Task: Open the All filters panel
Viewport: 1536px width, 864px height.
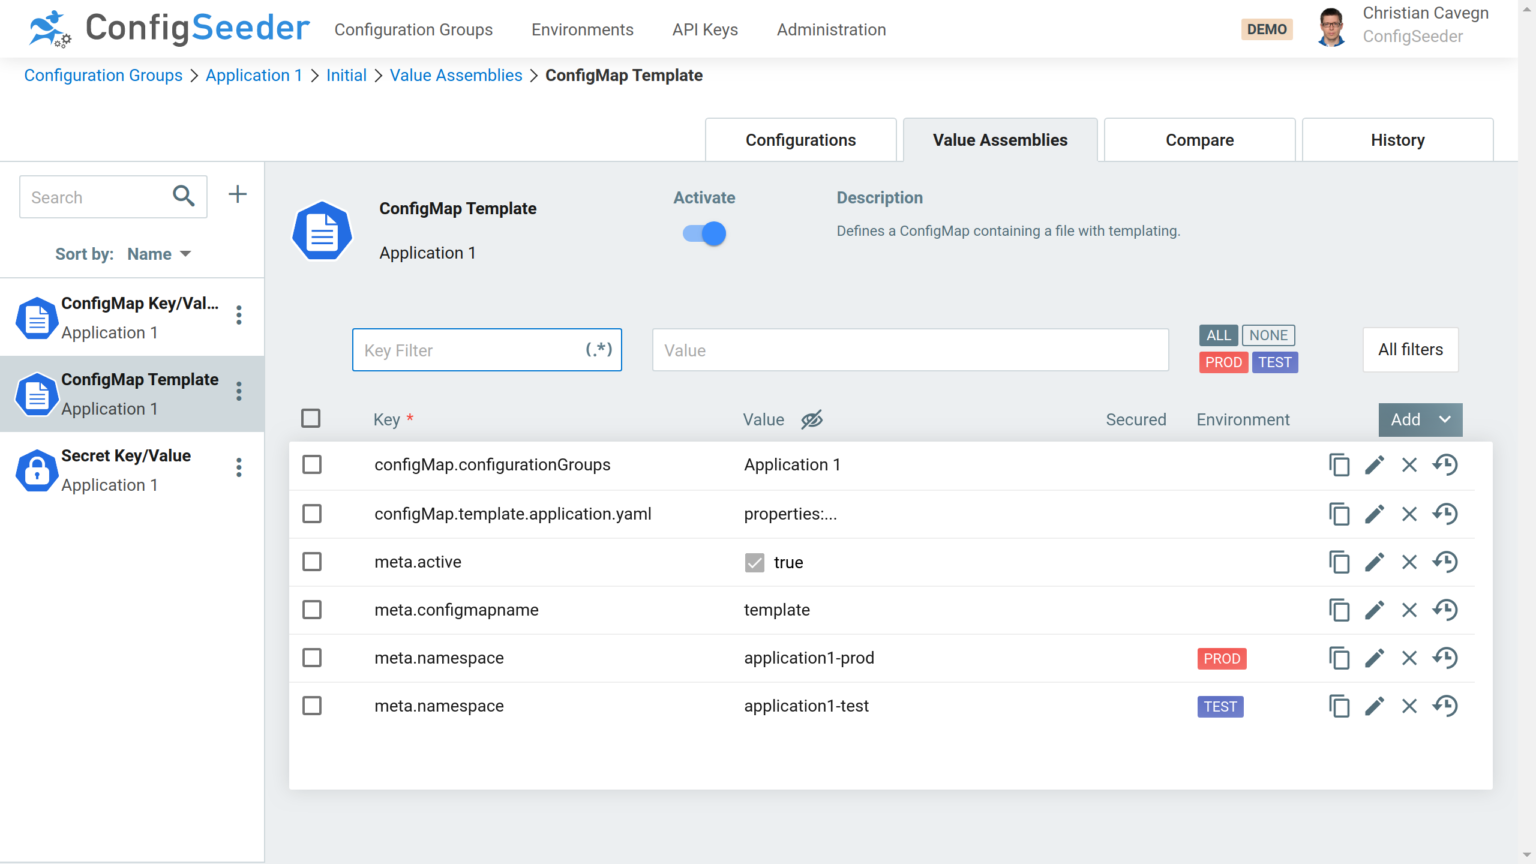Action: tap(1410, 349)
